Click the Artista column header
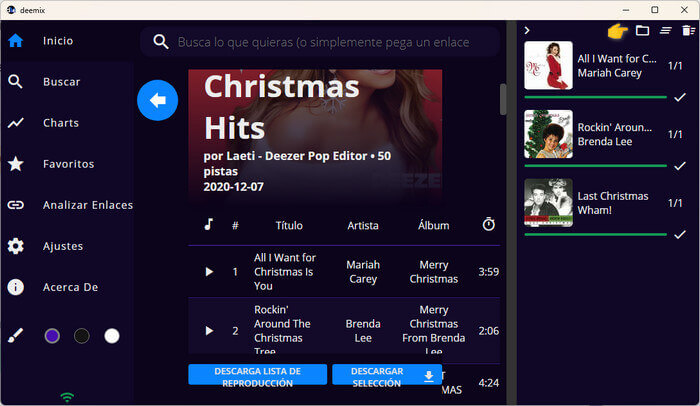This screenshot has height=406, width=700. point(363,226)
